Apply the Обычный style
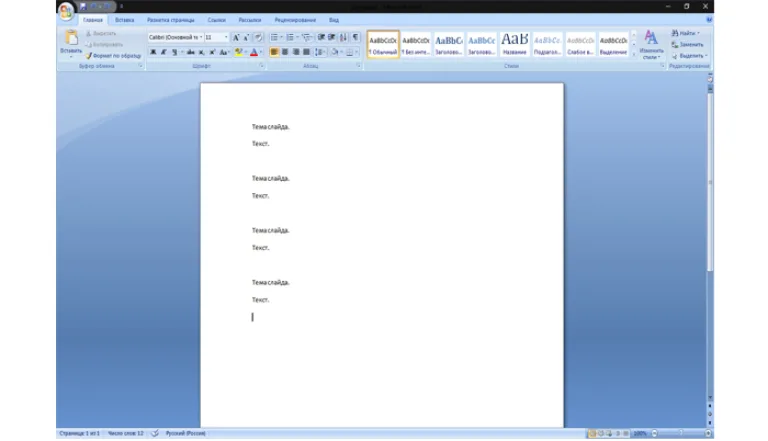The width and height of the screenshot is (768, 441). pyautogui.click(x=383, y=44)
